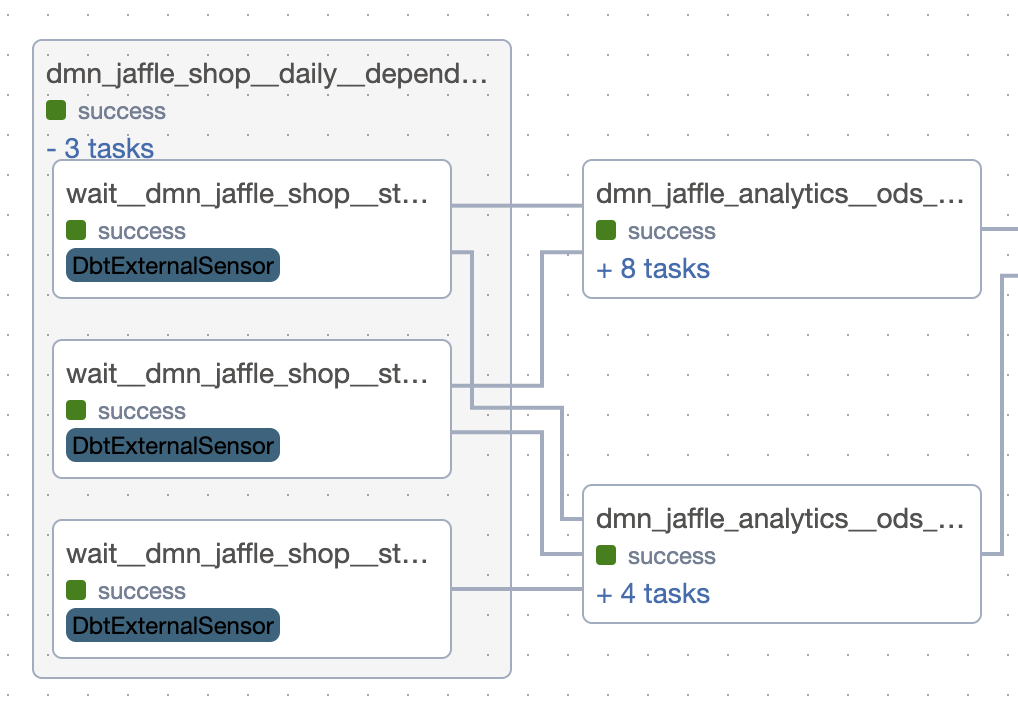Open the upper dmn_jaffle_analytics__ods node title
Screen dimensions: 1018x710
pos(780,194)
